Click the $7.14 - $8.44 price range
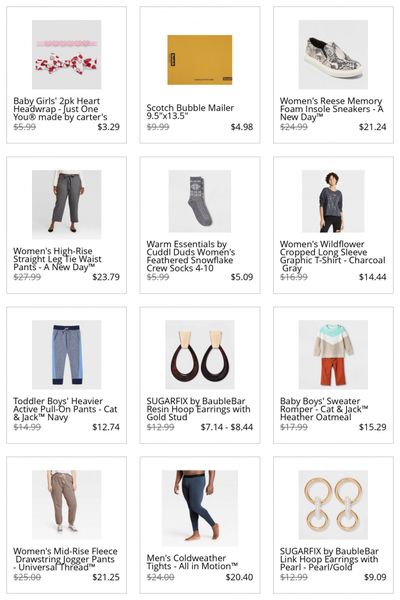The image size is (400, 600). 227,427
